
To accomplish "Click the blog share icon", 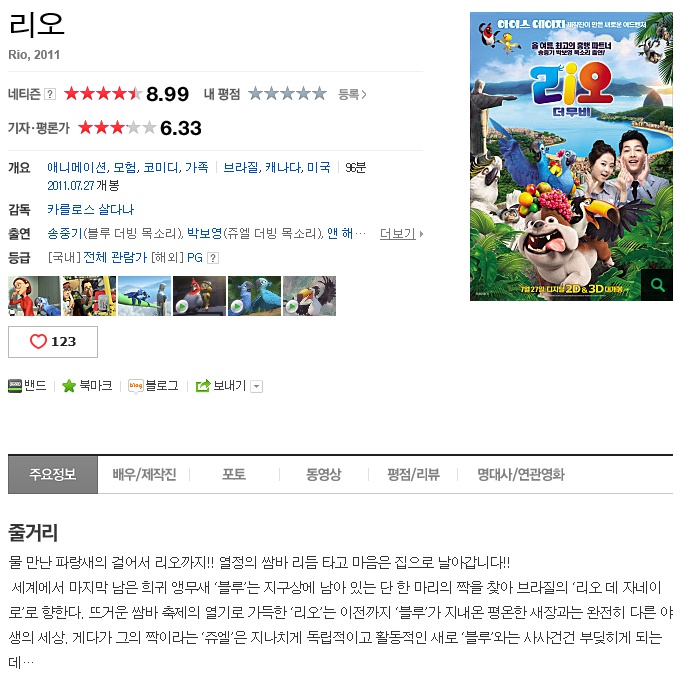I will [x=135, y=386].
